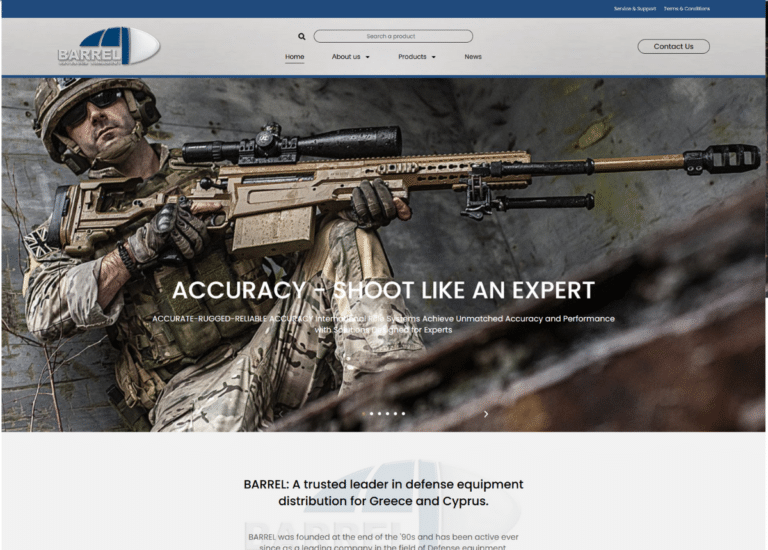
Task: Go to previous slide with left arrow
Action: point(281,413)
